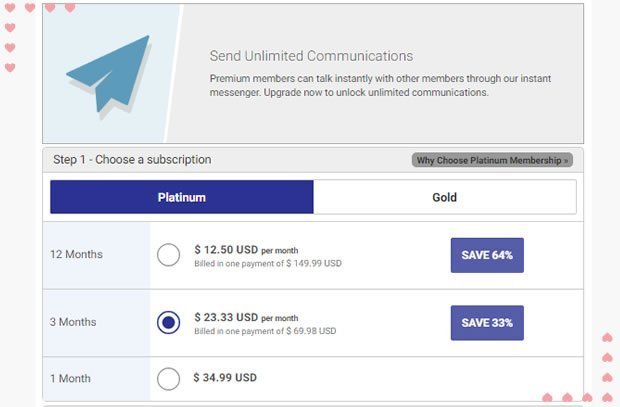
Task: Click the $ 34.99 USD price text
Action: [225, 378]
